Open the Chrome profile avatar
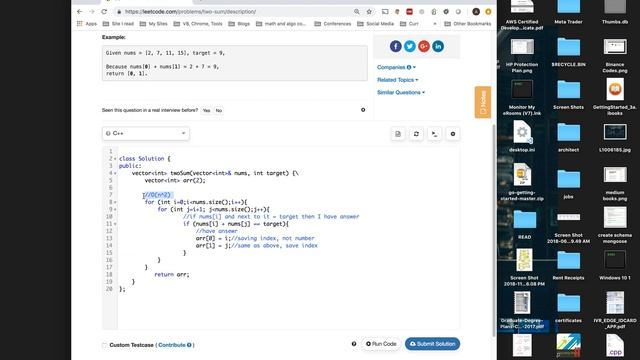 click(476, 12)
